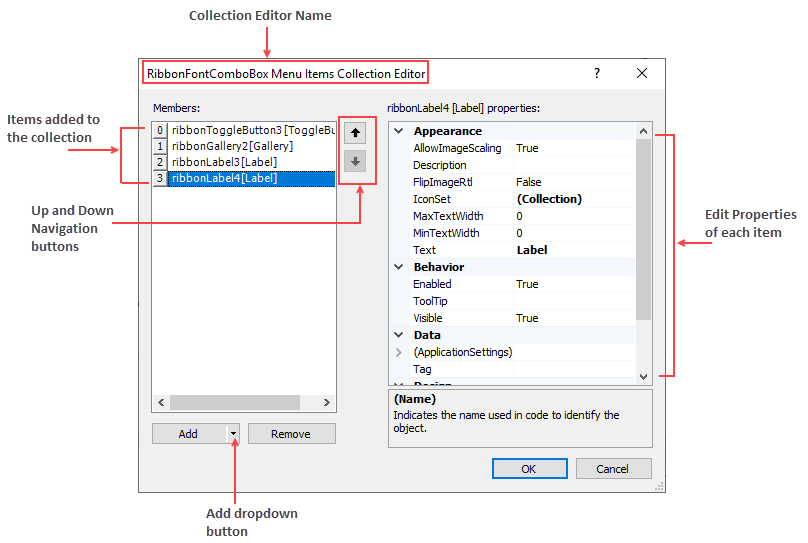Collapse the Data property category
Viewport: 808px width, 543px height.
(x=398, y=335)
